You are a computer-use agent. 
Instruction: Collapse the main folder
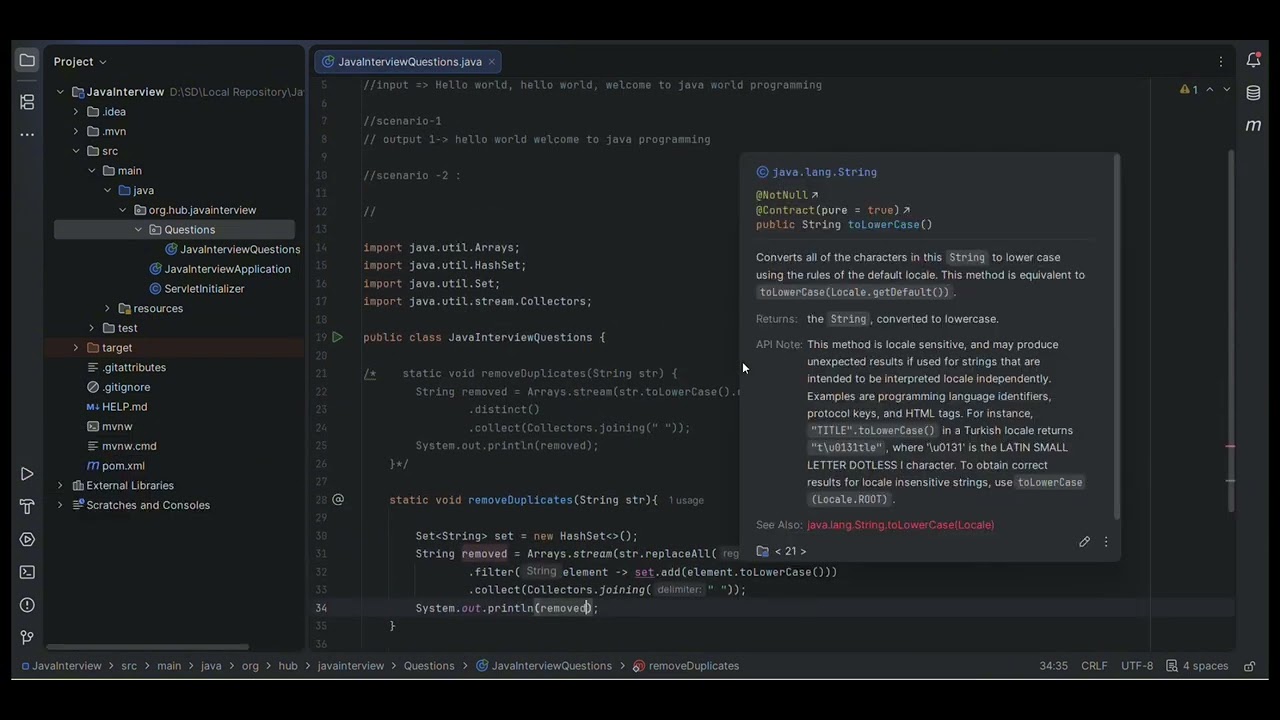tap(92, 171)
